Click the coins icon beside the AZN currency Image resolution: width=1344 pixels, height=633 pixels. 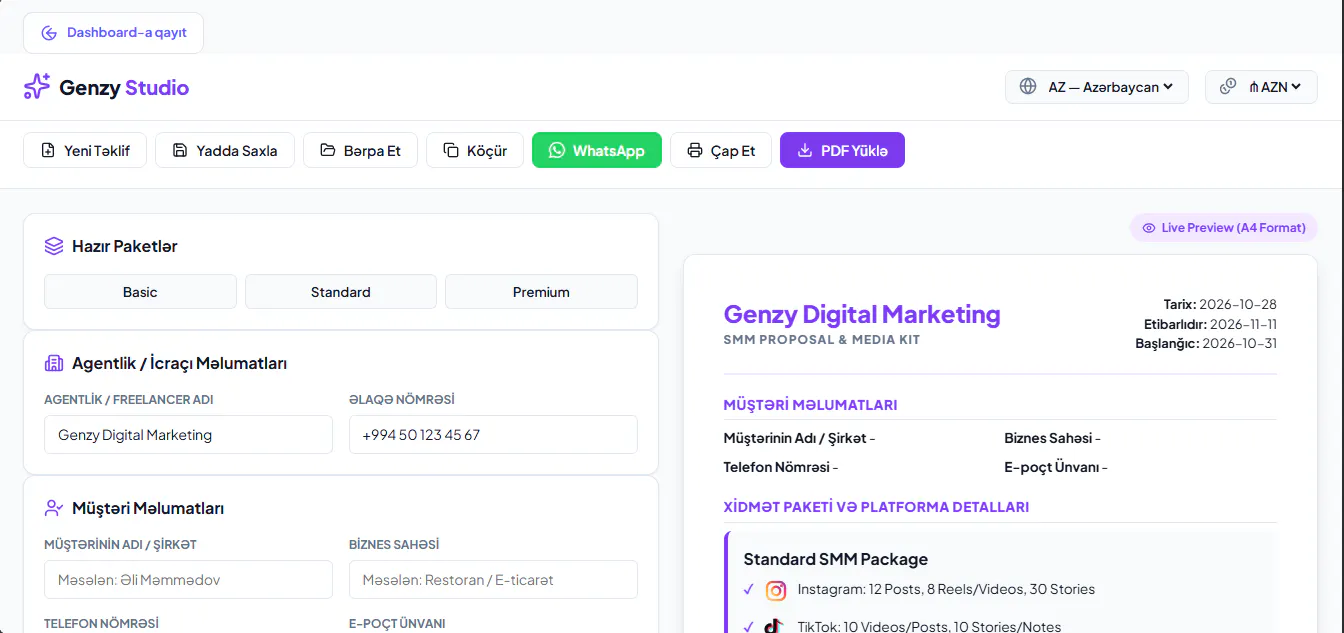pos(1228,87)
